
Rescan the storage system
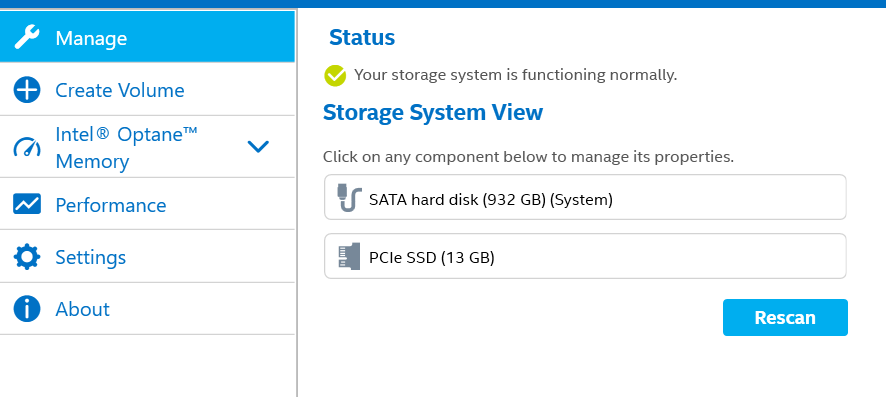coord(785,317)
